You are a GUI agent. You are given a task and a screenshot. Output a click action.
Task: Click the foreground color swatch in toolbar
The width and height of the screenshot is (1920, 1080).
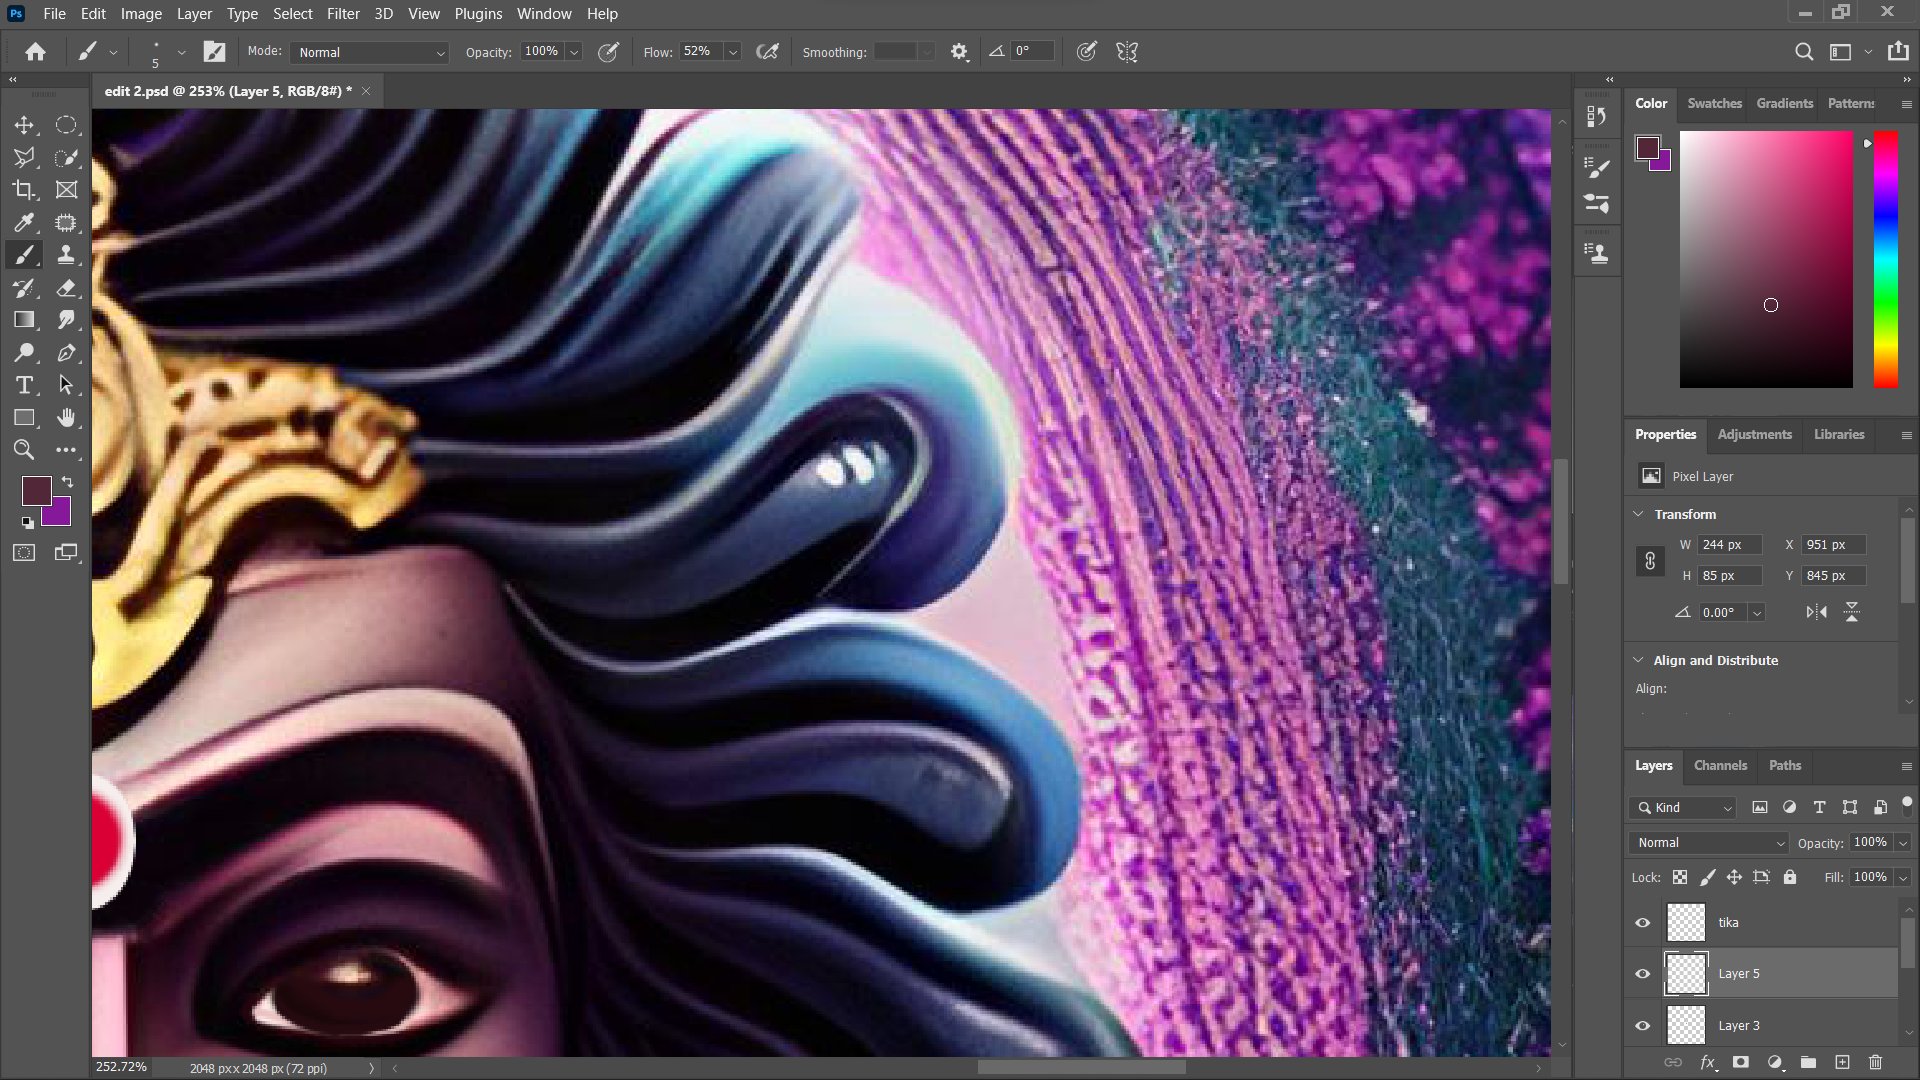pyautogui.click(x=35, y=490)
